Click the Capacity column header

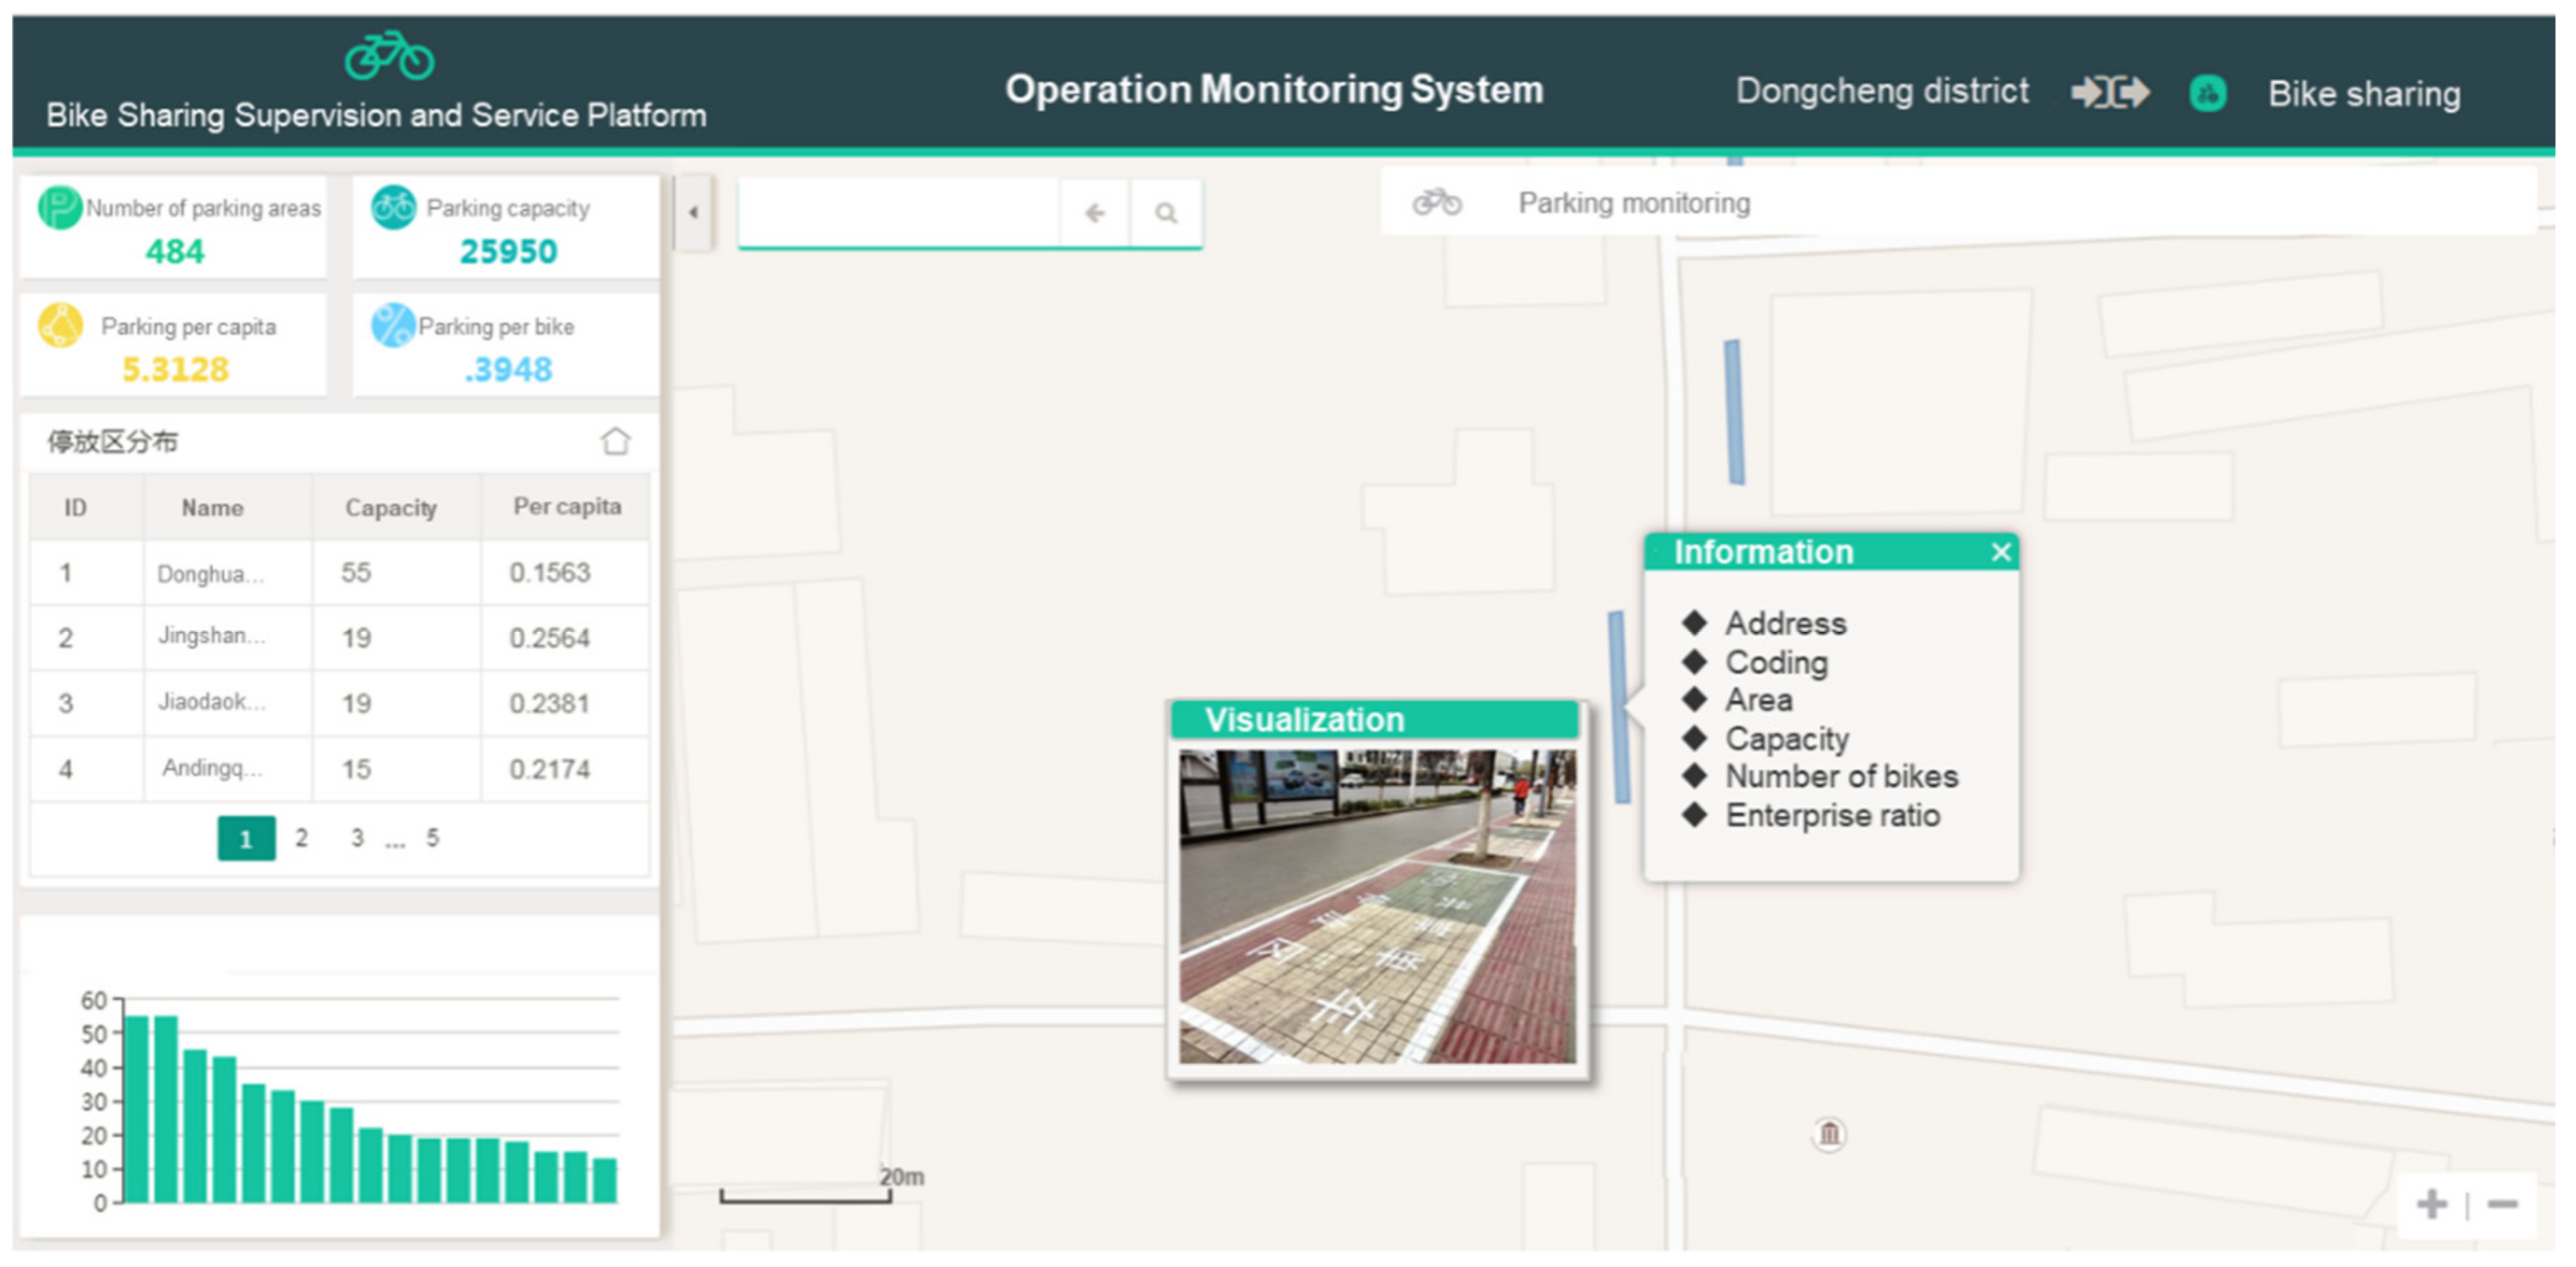391,508
